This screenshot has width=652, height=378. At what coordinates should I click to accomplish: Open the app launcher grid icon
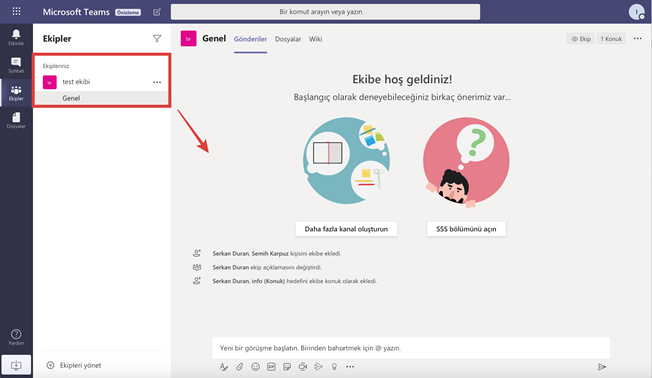16,11
